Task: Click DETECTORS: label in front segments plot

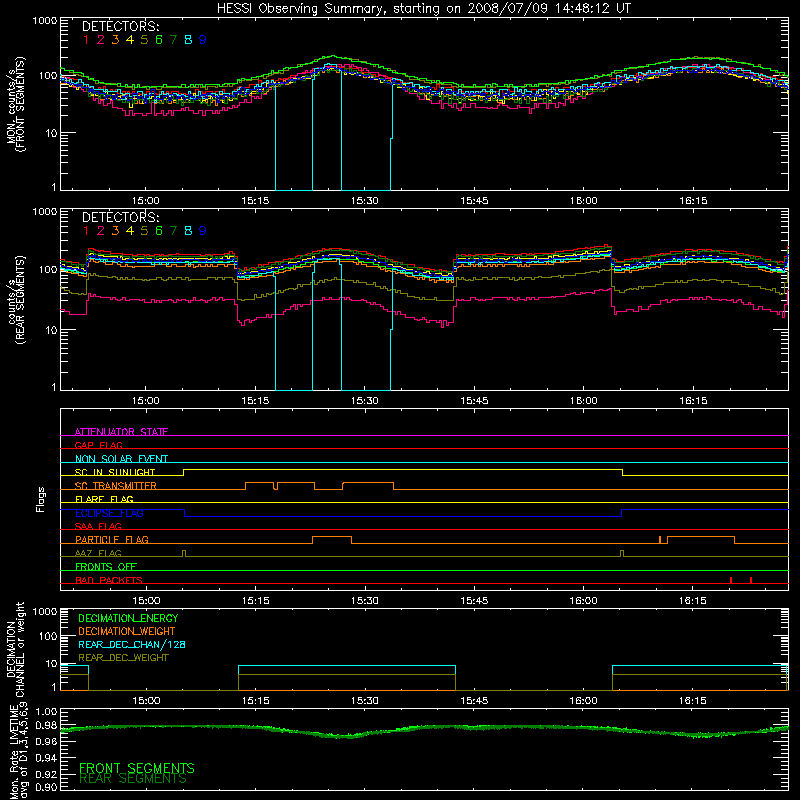Action: click(120, 26)
